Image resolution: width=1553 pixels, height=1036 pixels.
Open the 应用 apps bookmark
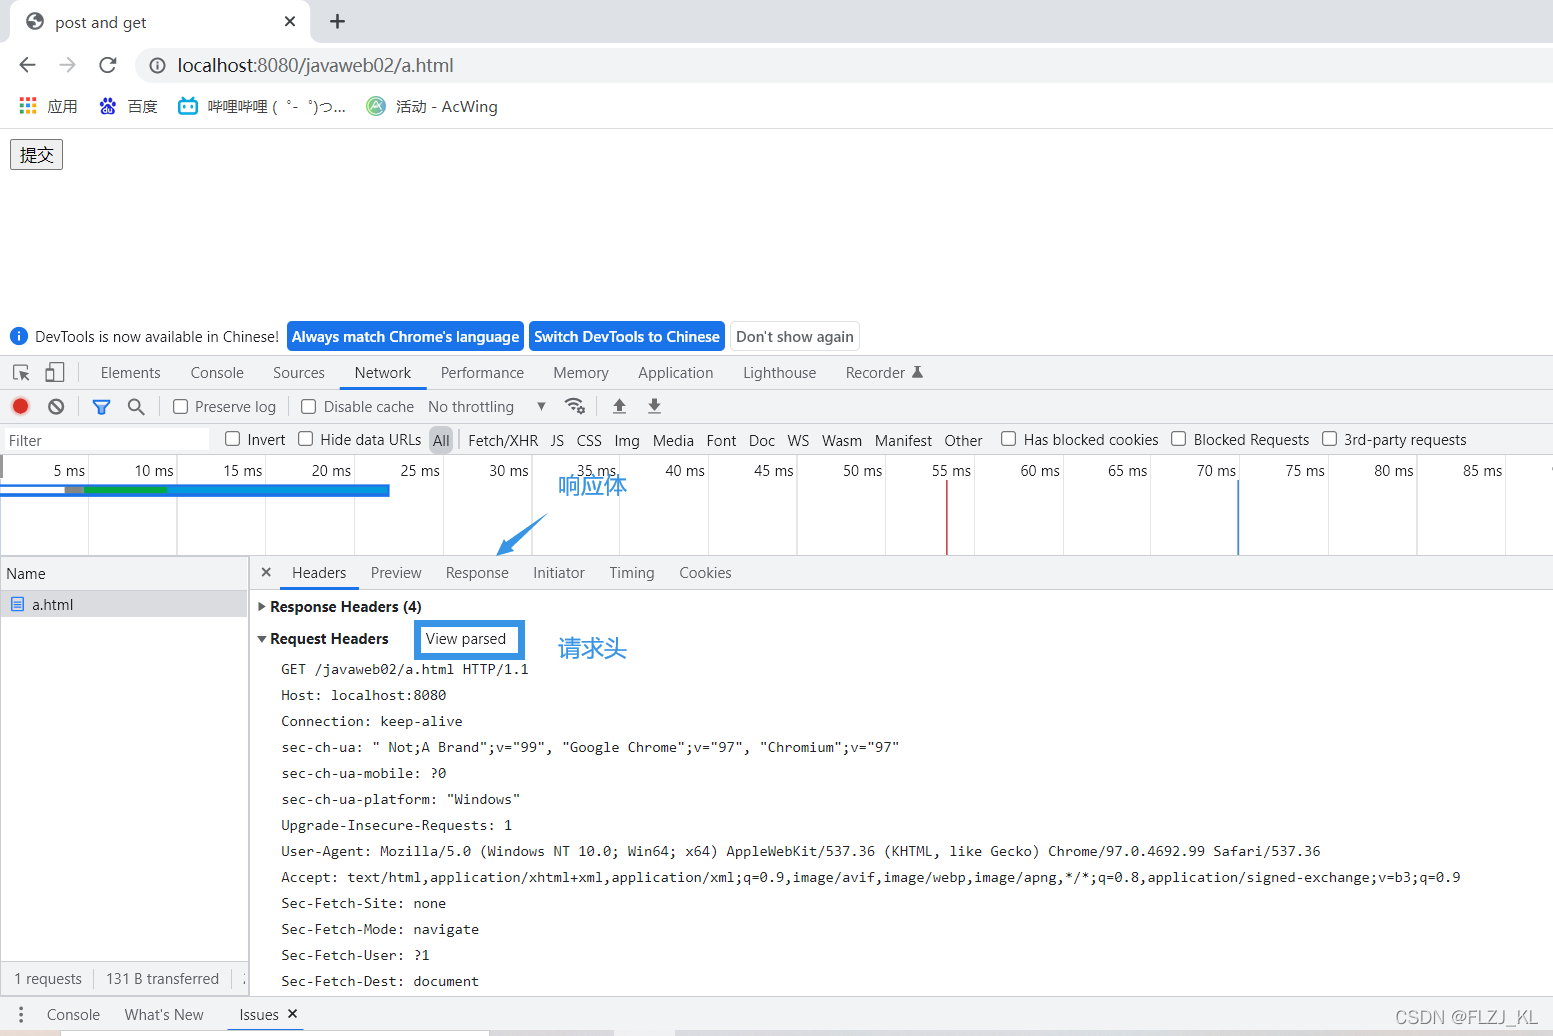[48, 106]
